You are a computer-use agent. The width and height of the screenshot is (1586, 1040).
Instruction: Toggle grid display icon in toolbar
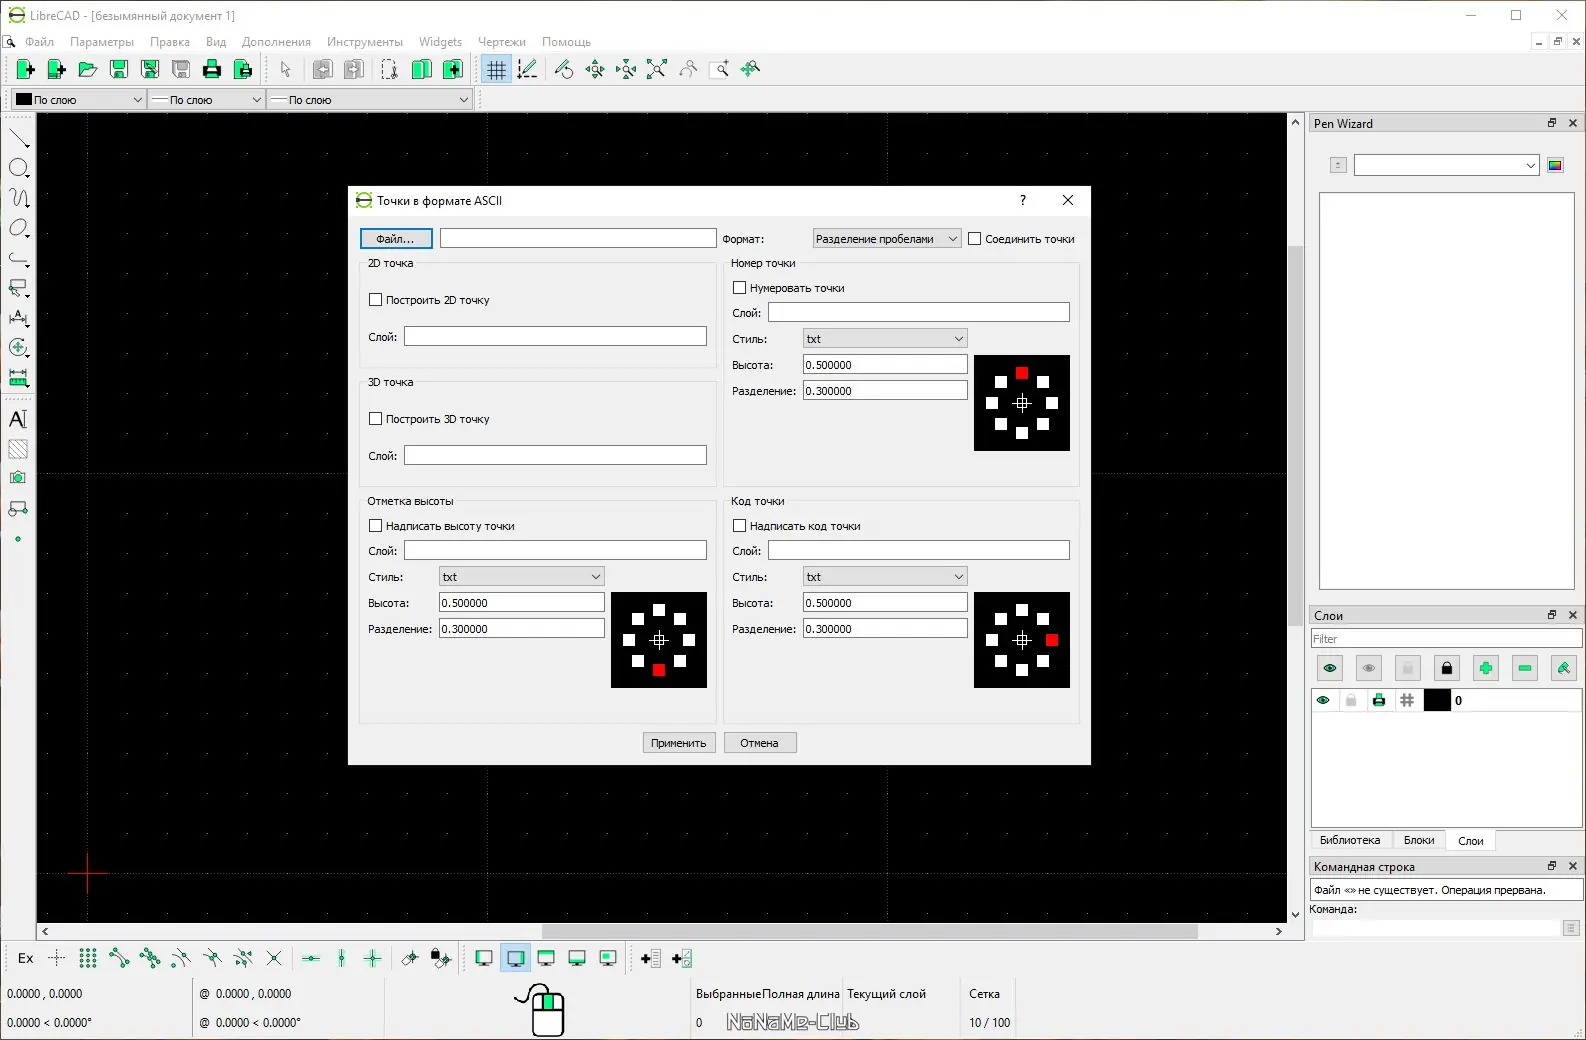coord(496,69)
